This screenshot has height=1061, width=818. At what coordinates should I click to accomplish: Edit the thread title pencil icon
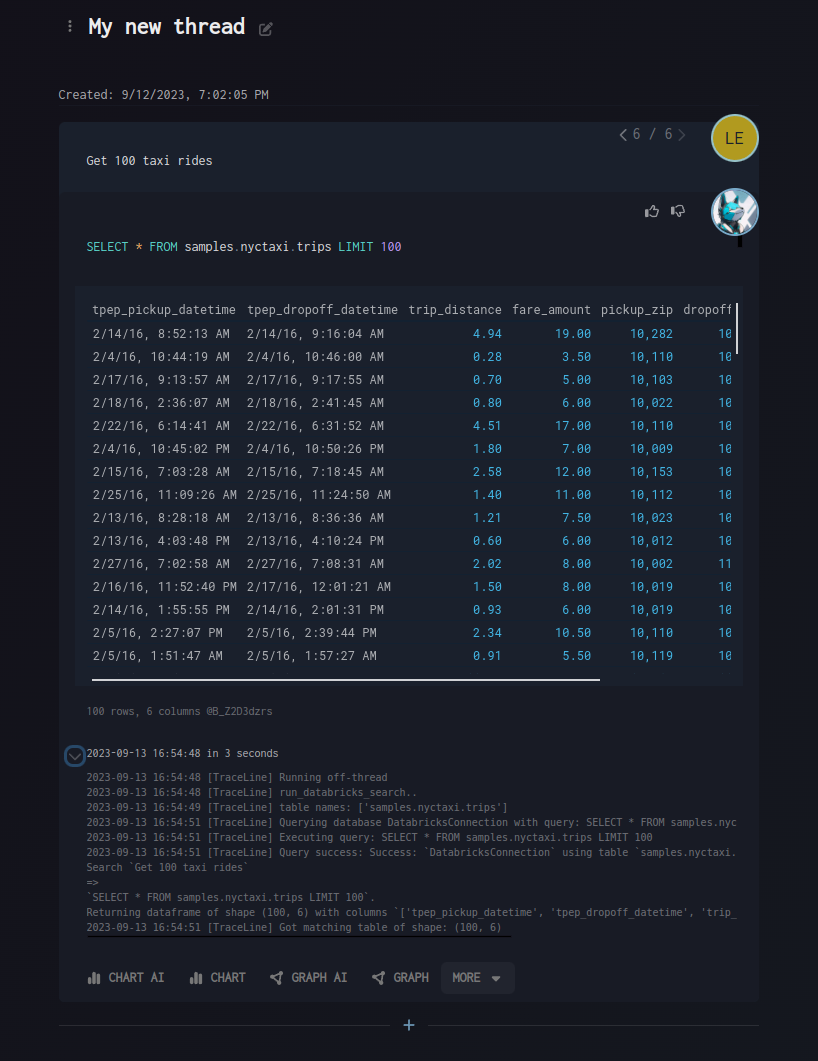pyautogui.click(x=266, y=29)
